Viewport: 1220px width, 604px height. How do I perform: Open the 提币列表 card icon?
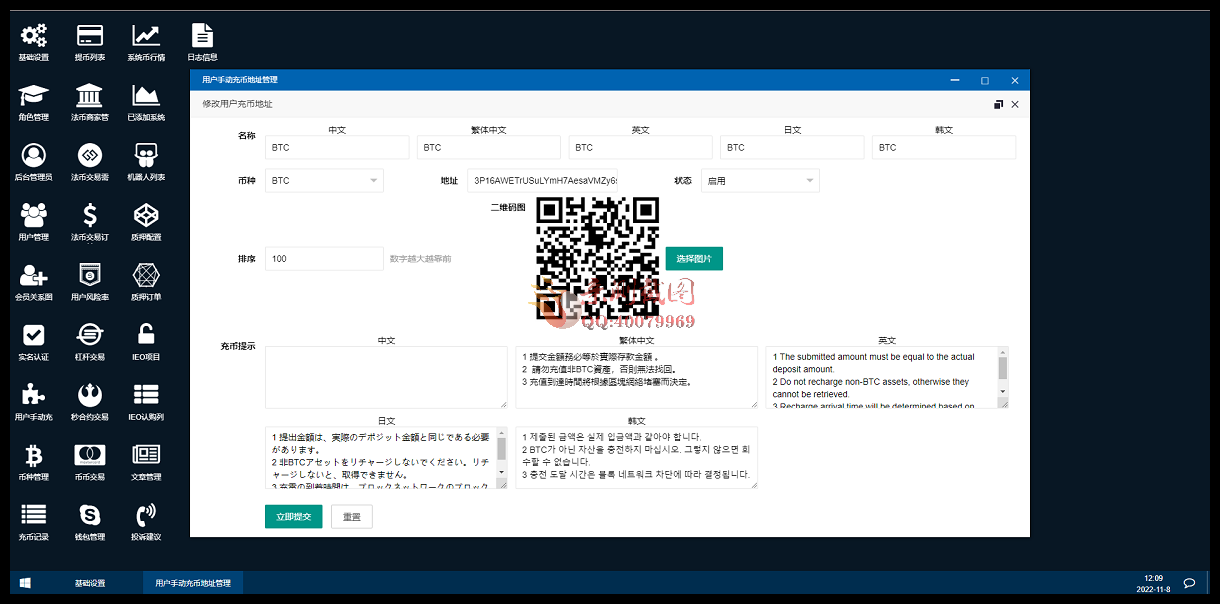point(90,36)
